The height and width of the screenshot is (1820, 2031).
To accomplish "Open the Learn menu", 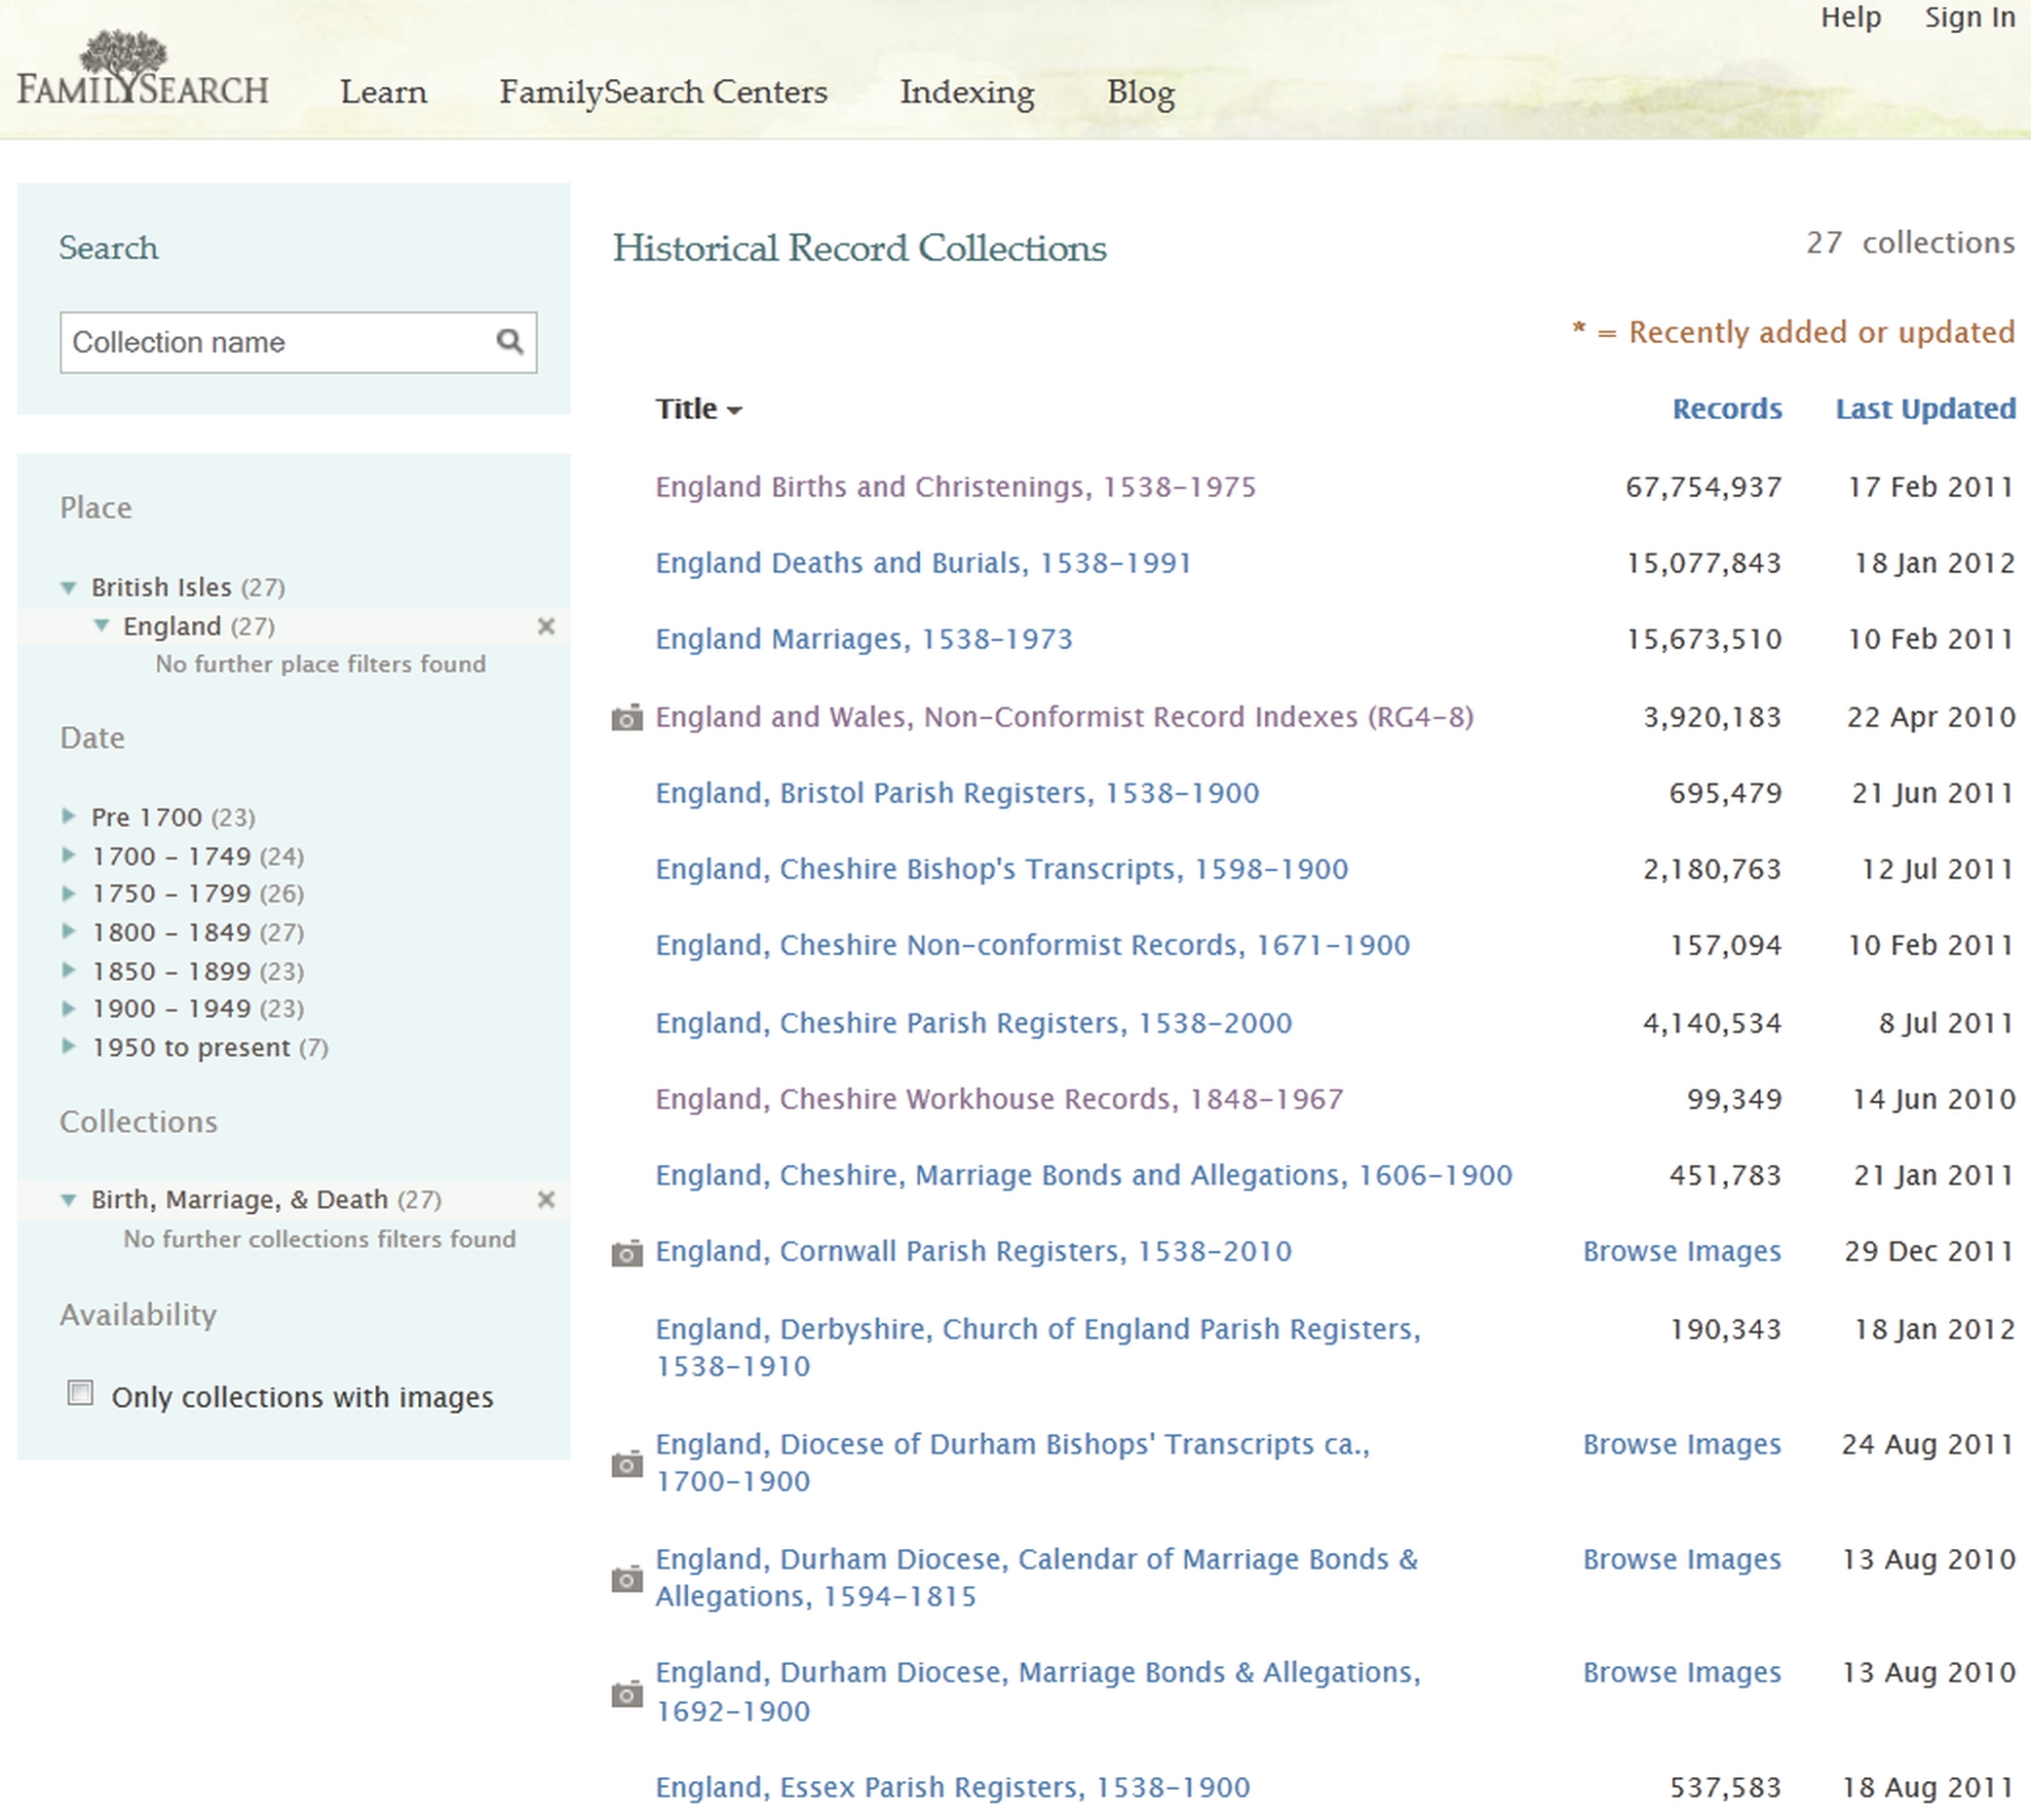I will click(x=383, y=92).
